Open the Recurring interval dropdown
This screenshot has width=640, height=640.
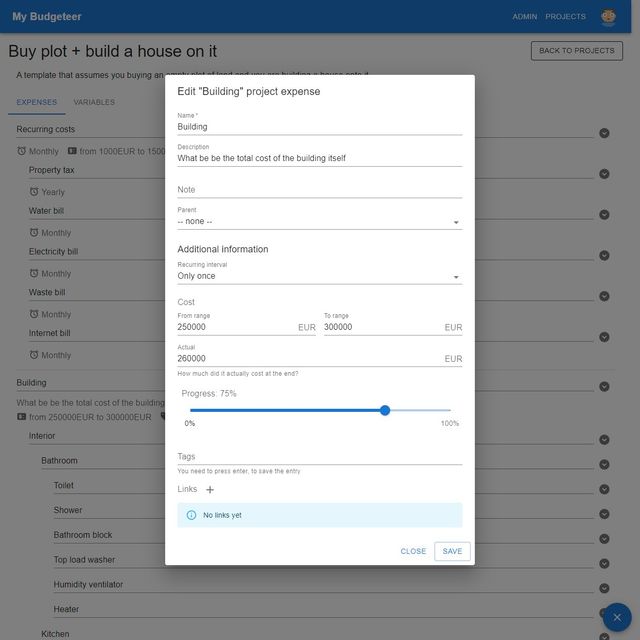(320, 276)
